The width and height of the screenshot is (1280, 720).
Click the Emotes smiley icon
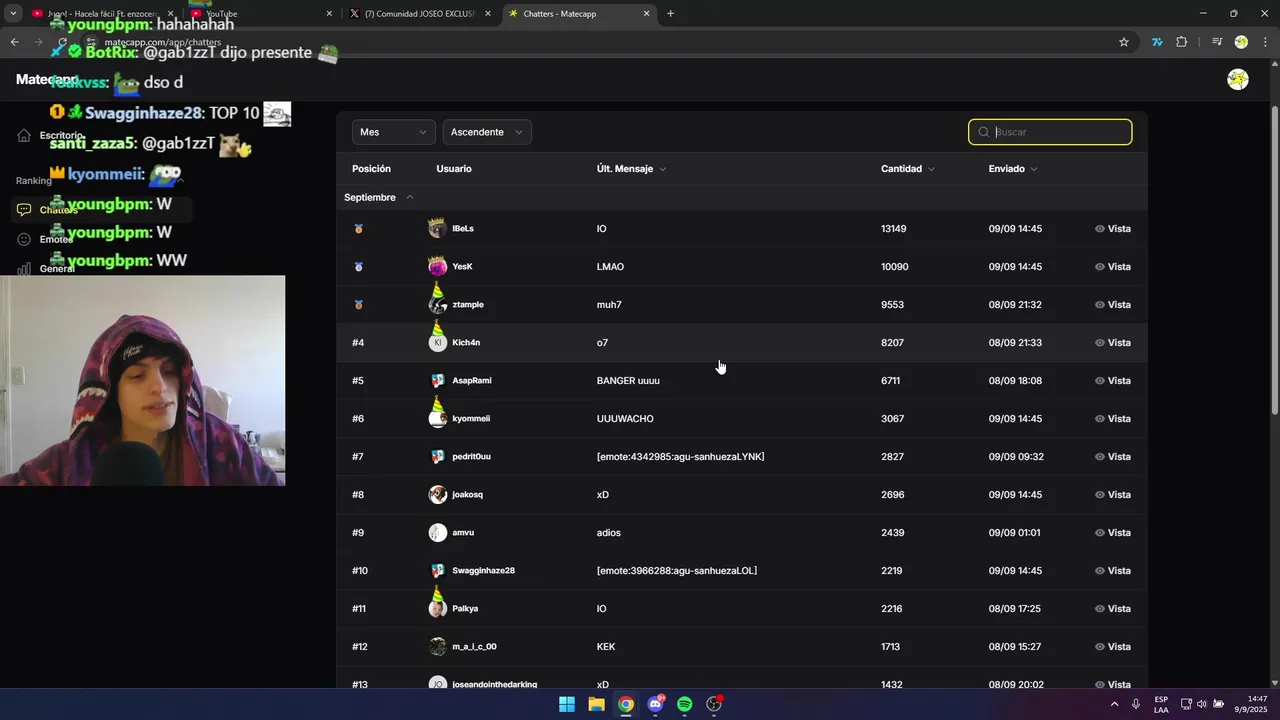[x=24, y=240]
